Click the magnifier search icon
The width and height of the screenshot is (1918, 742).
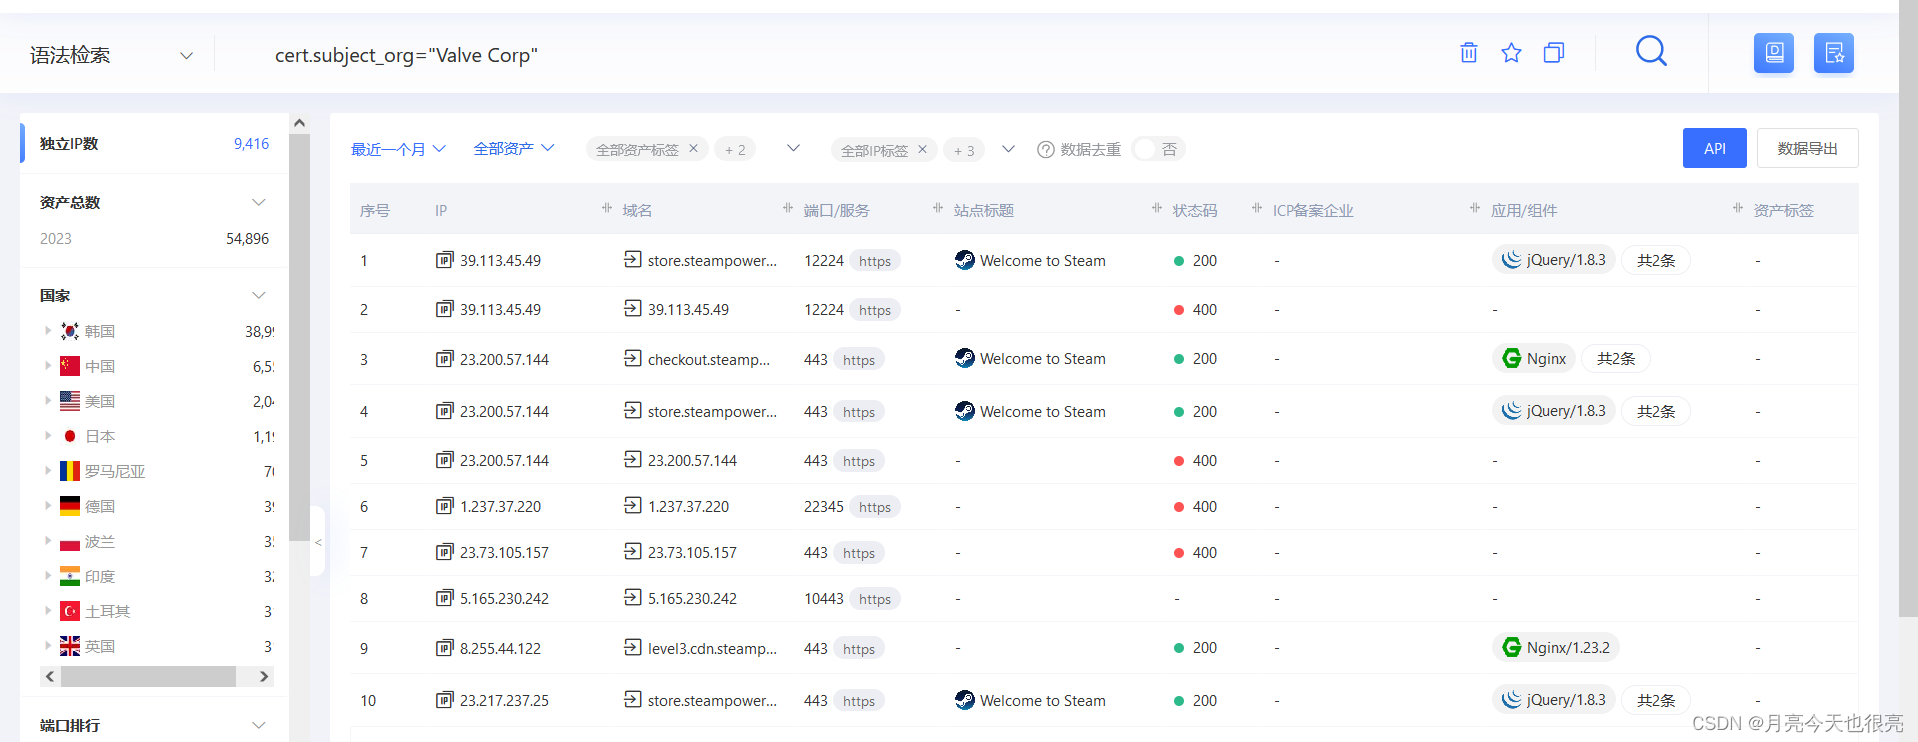1651,51
